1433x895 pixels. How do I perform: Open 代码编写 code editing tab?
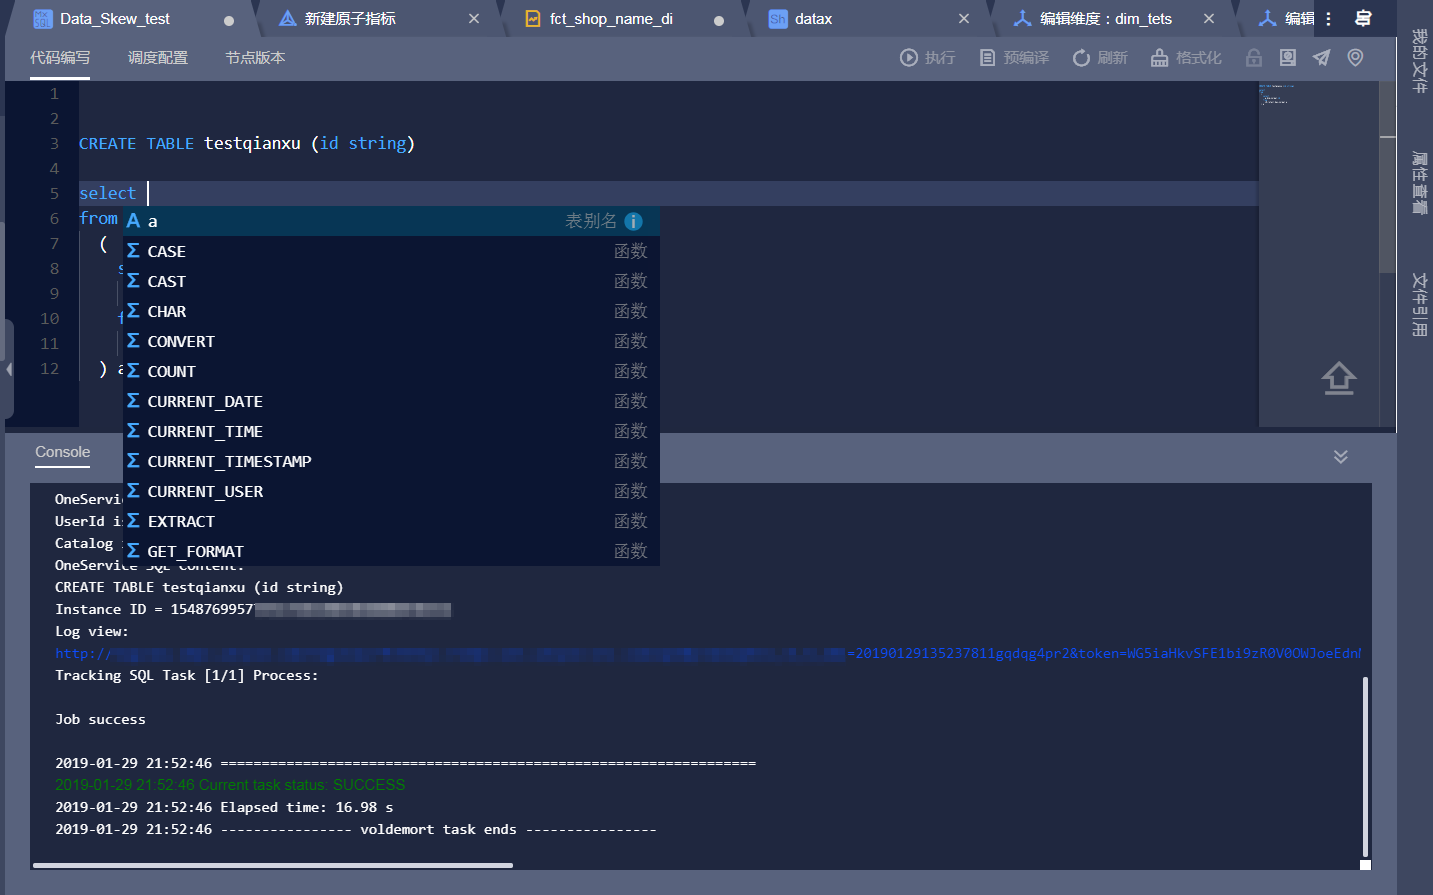(60, 58)
